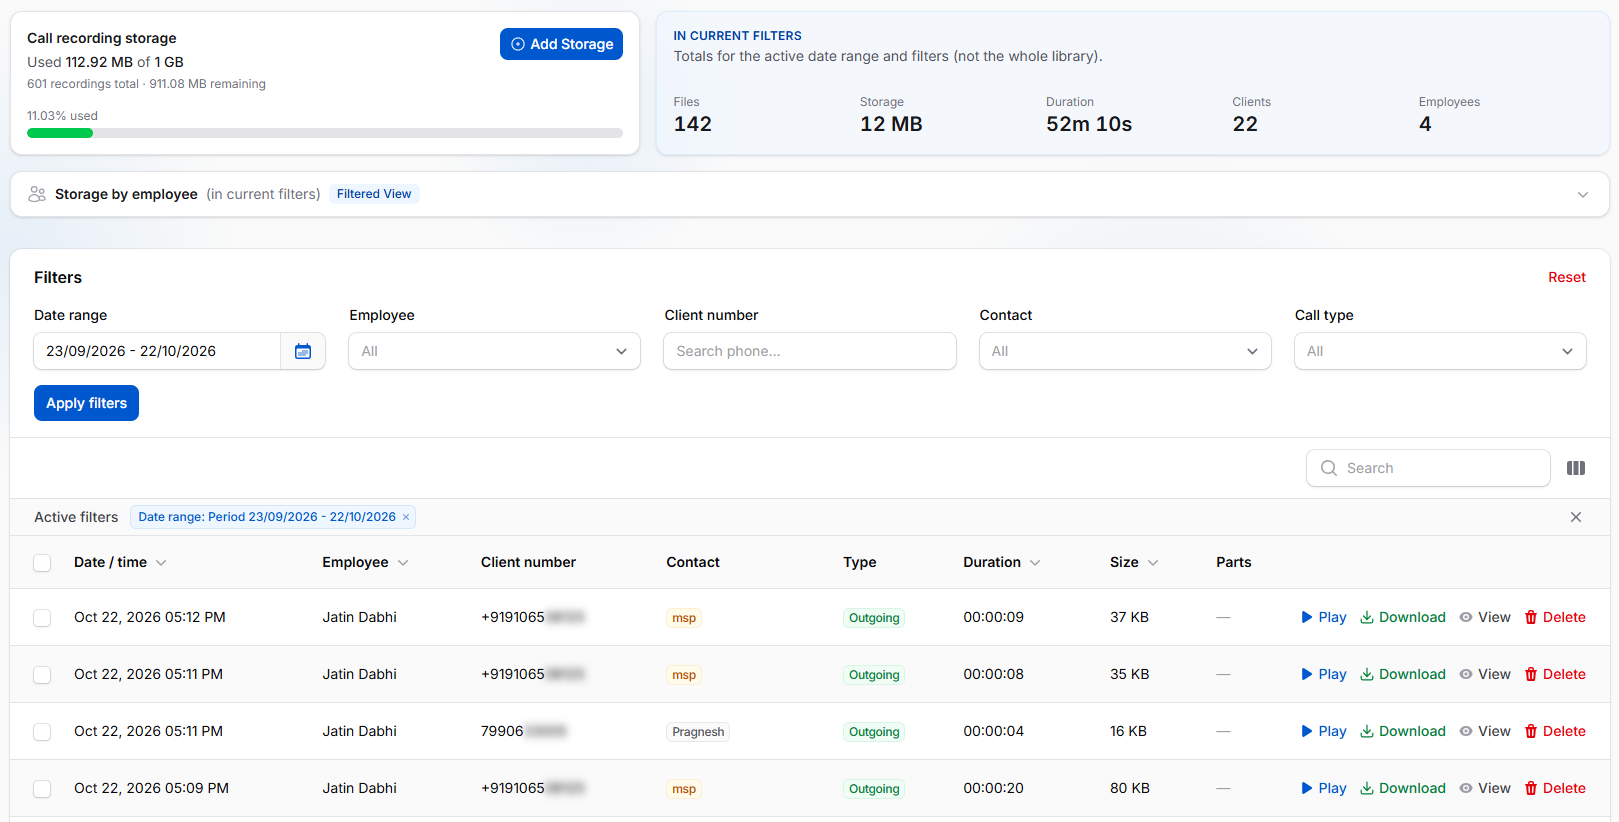Check the Oct 22 05:12 PM row checkbox
Viewport: 1619px width, 822px height.
tap(42, 618)
